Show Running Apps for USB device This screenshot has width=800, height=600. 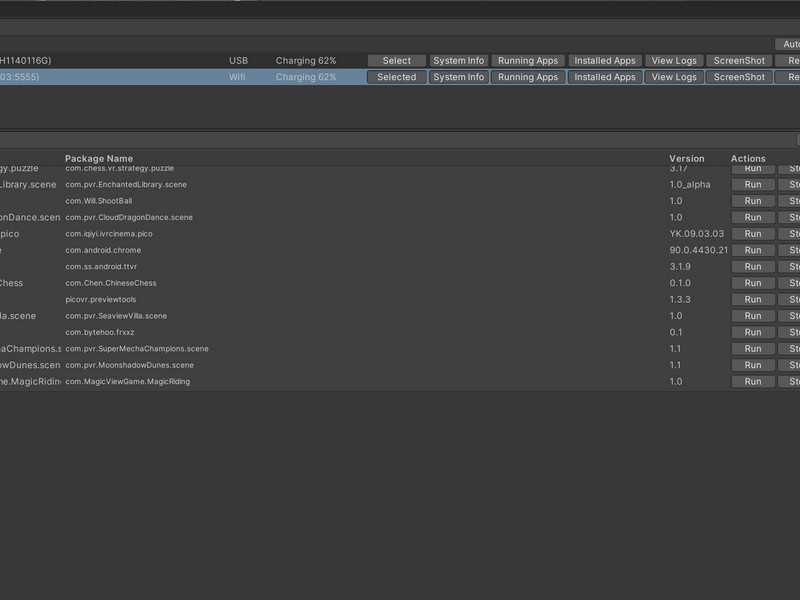(x=528, y=61)
